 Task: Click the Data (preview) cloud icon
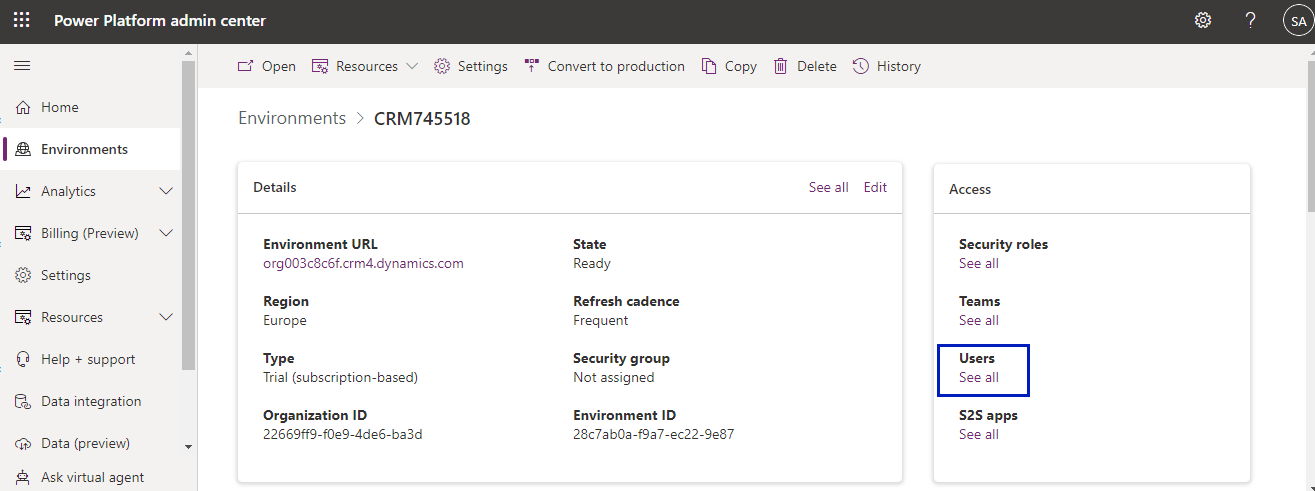pyautogui.click(x=23, y=443)
